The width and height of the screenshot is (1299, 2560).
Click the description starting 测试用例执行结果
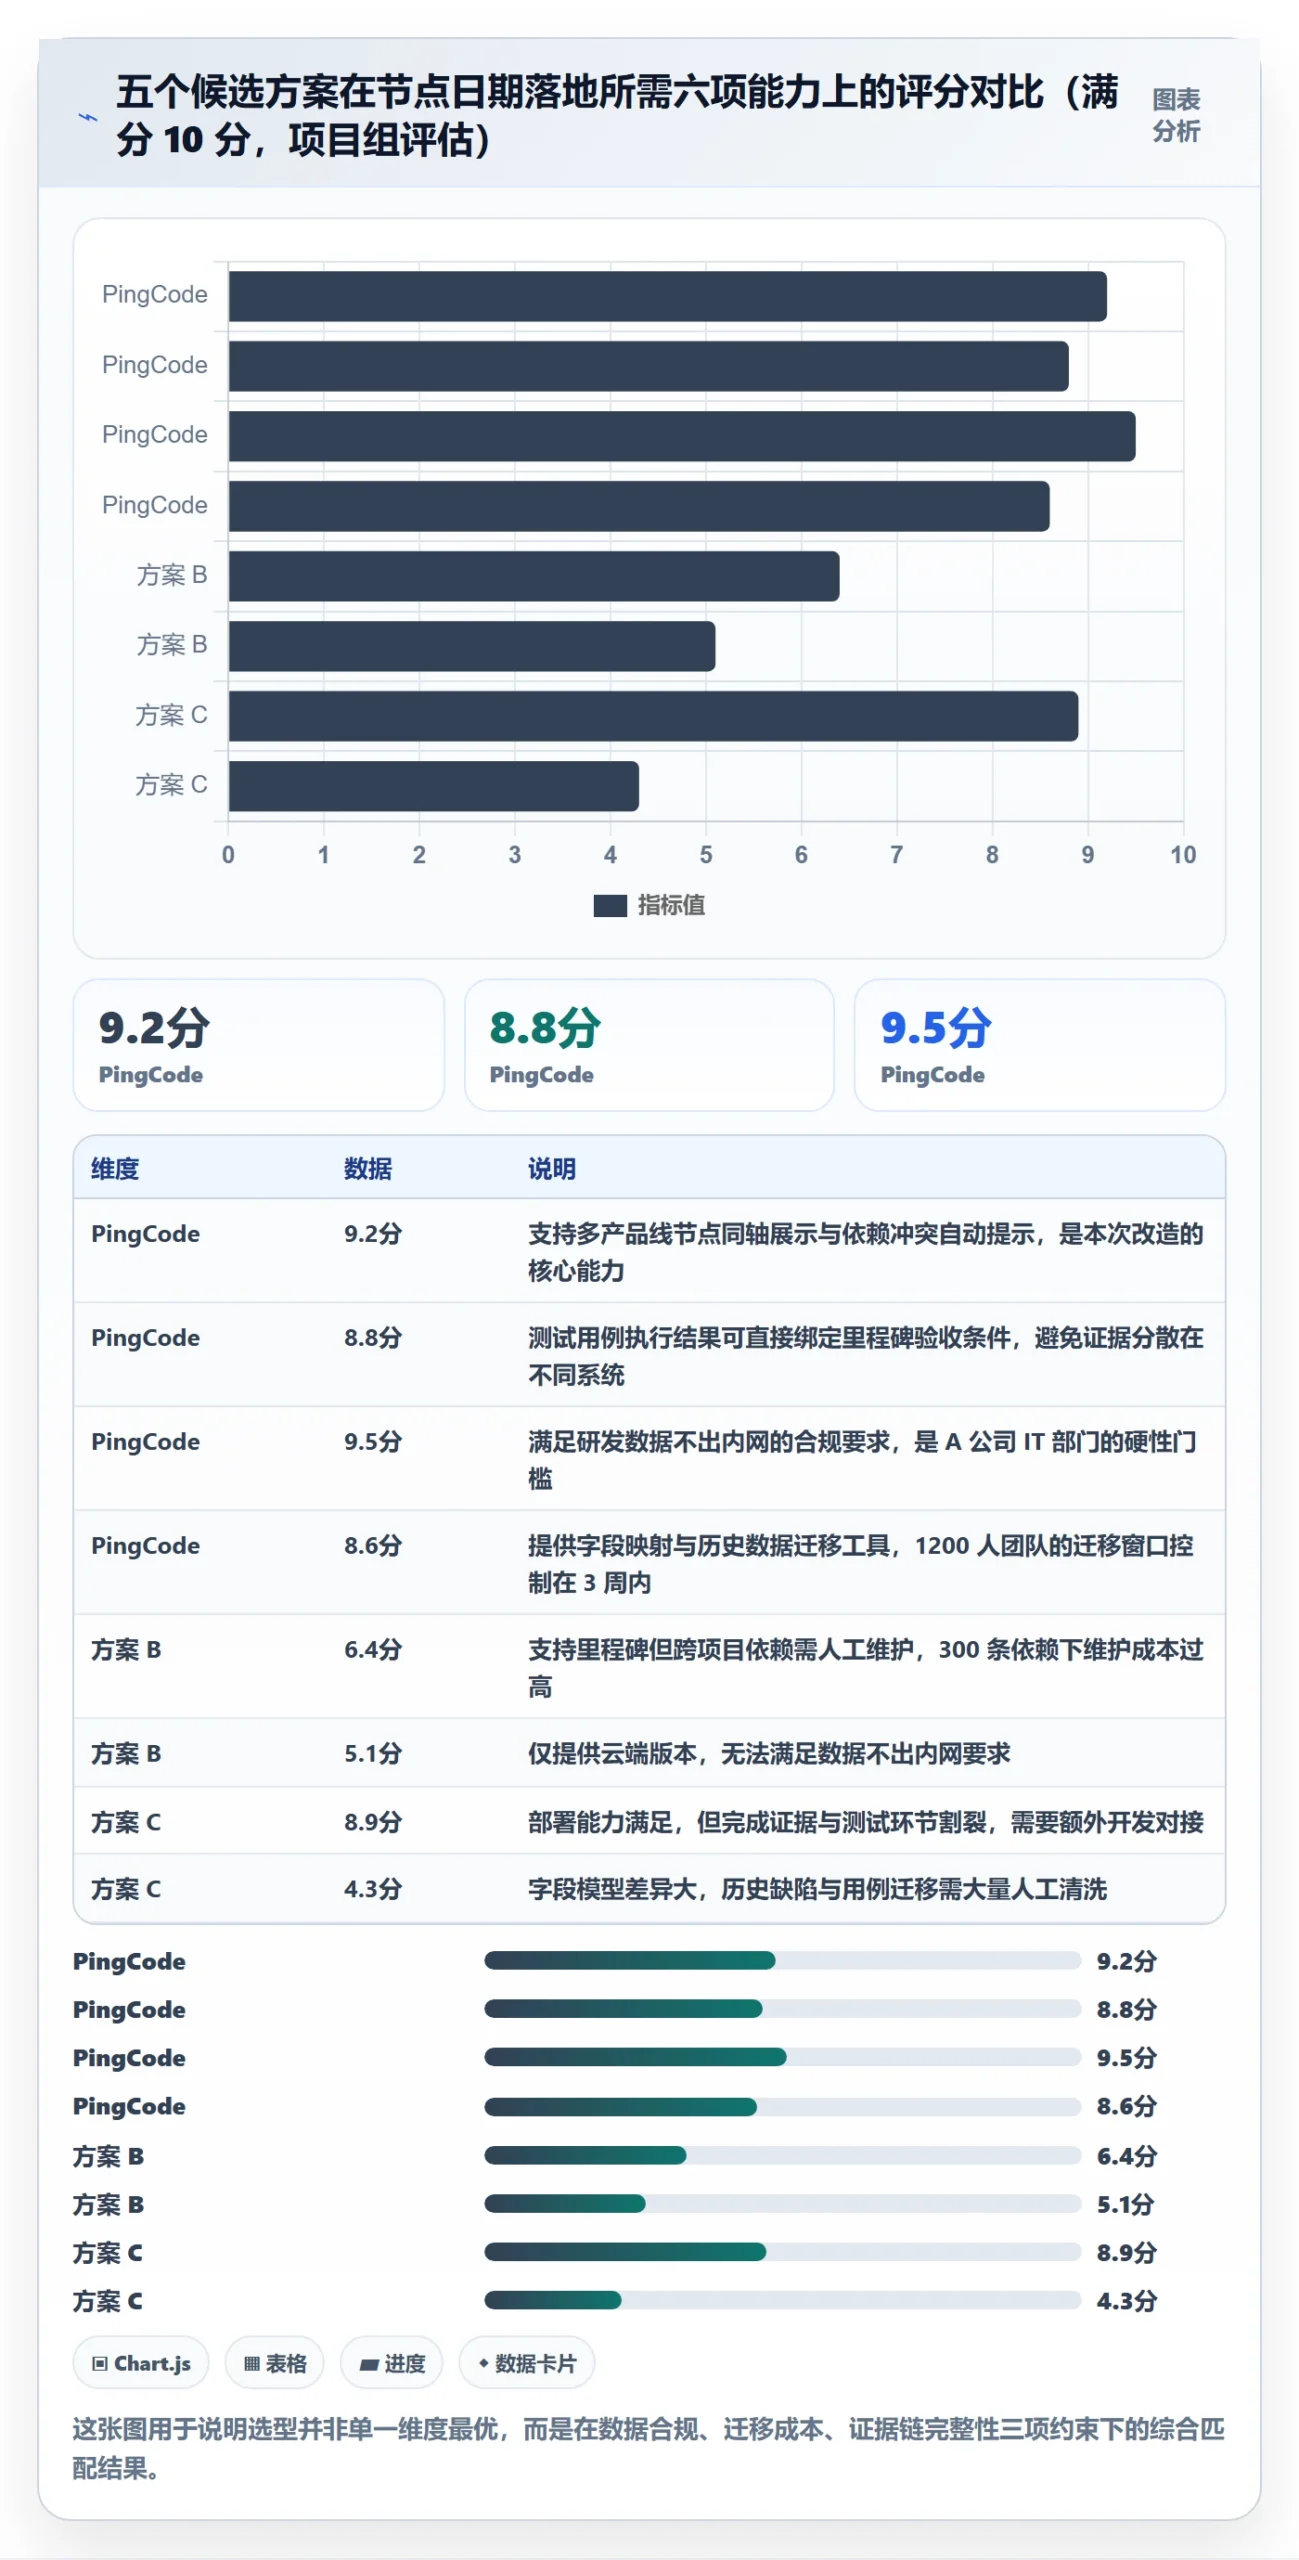tap(866, 1356)
